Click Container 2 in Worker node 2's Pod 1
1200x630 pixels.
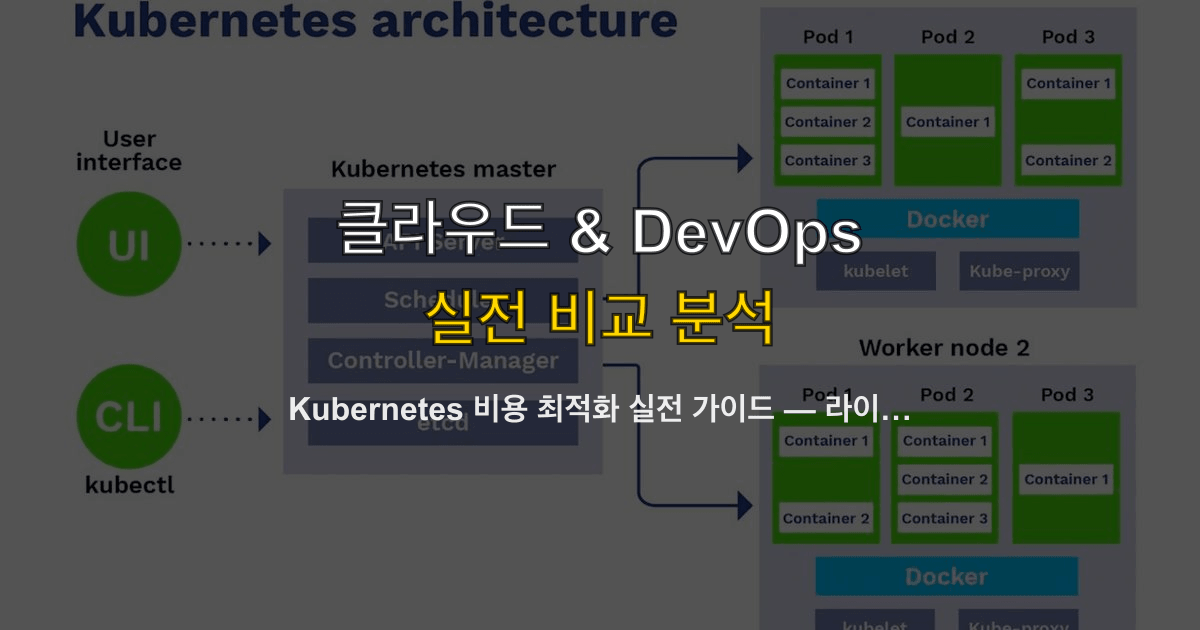coord(827,518)
